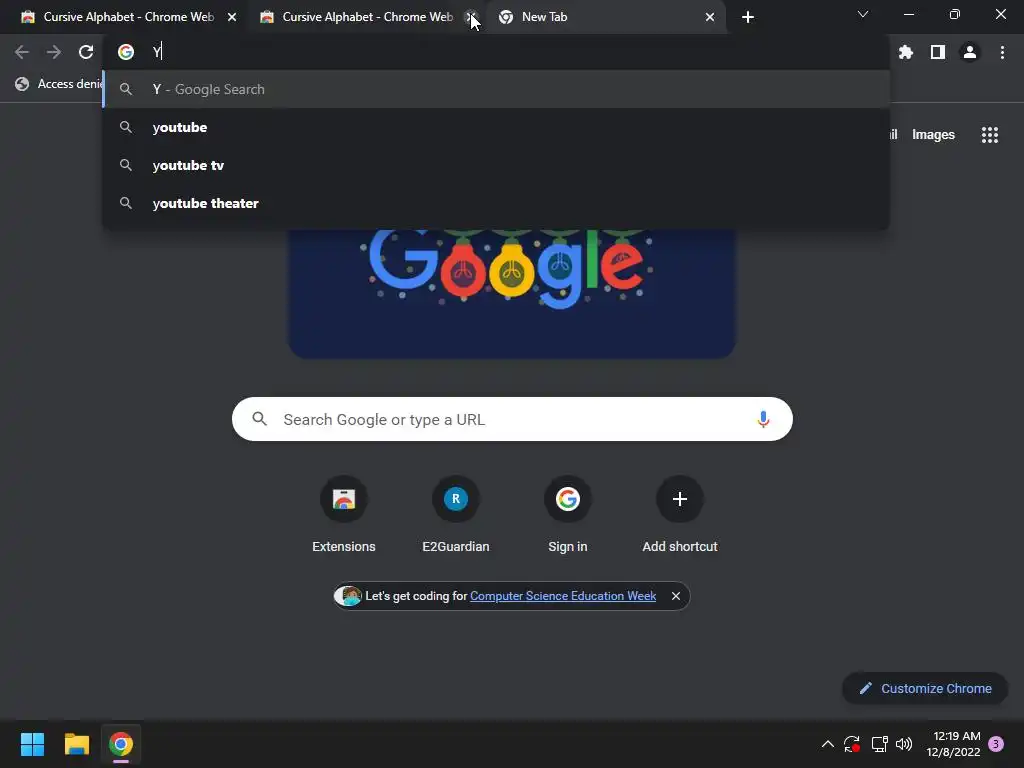Open the Extensions puzzle icon
This screenshot has width=1024, height=768.
906,52
